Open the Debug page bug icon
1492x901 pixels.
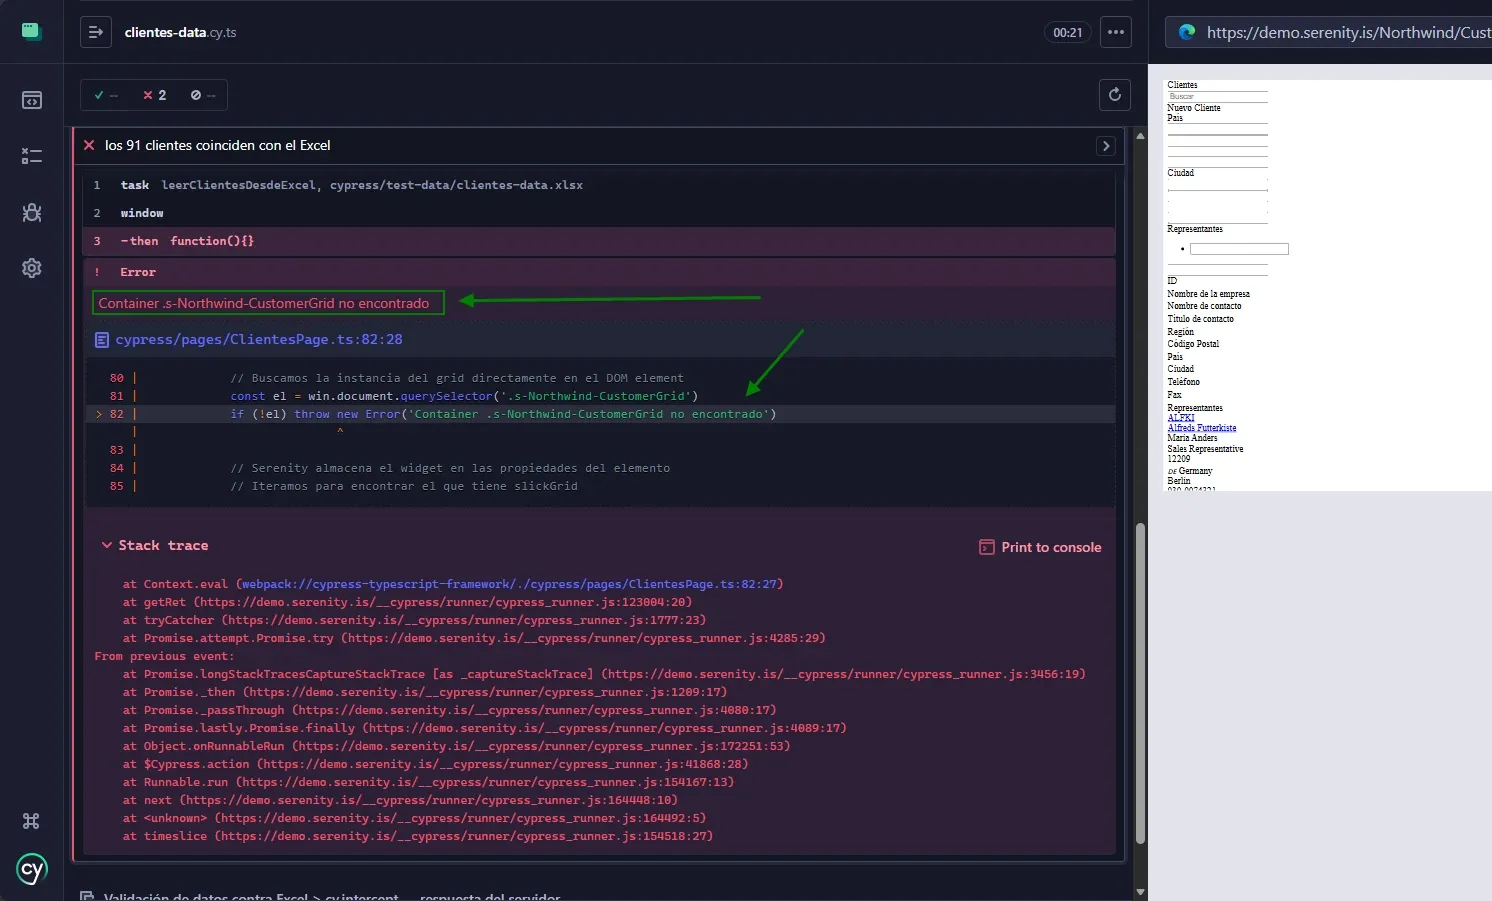click(32, 212)
